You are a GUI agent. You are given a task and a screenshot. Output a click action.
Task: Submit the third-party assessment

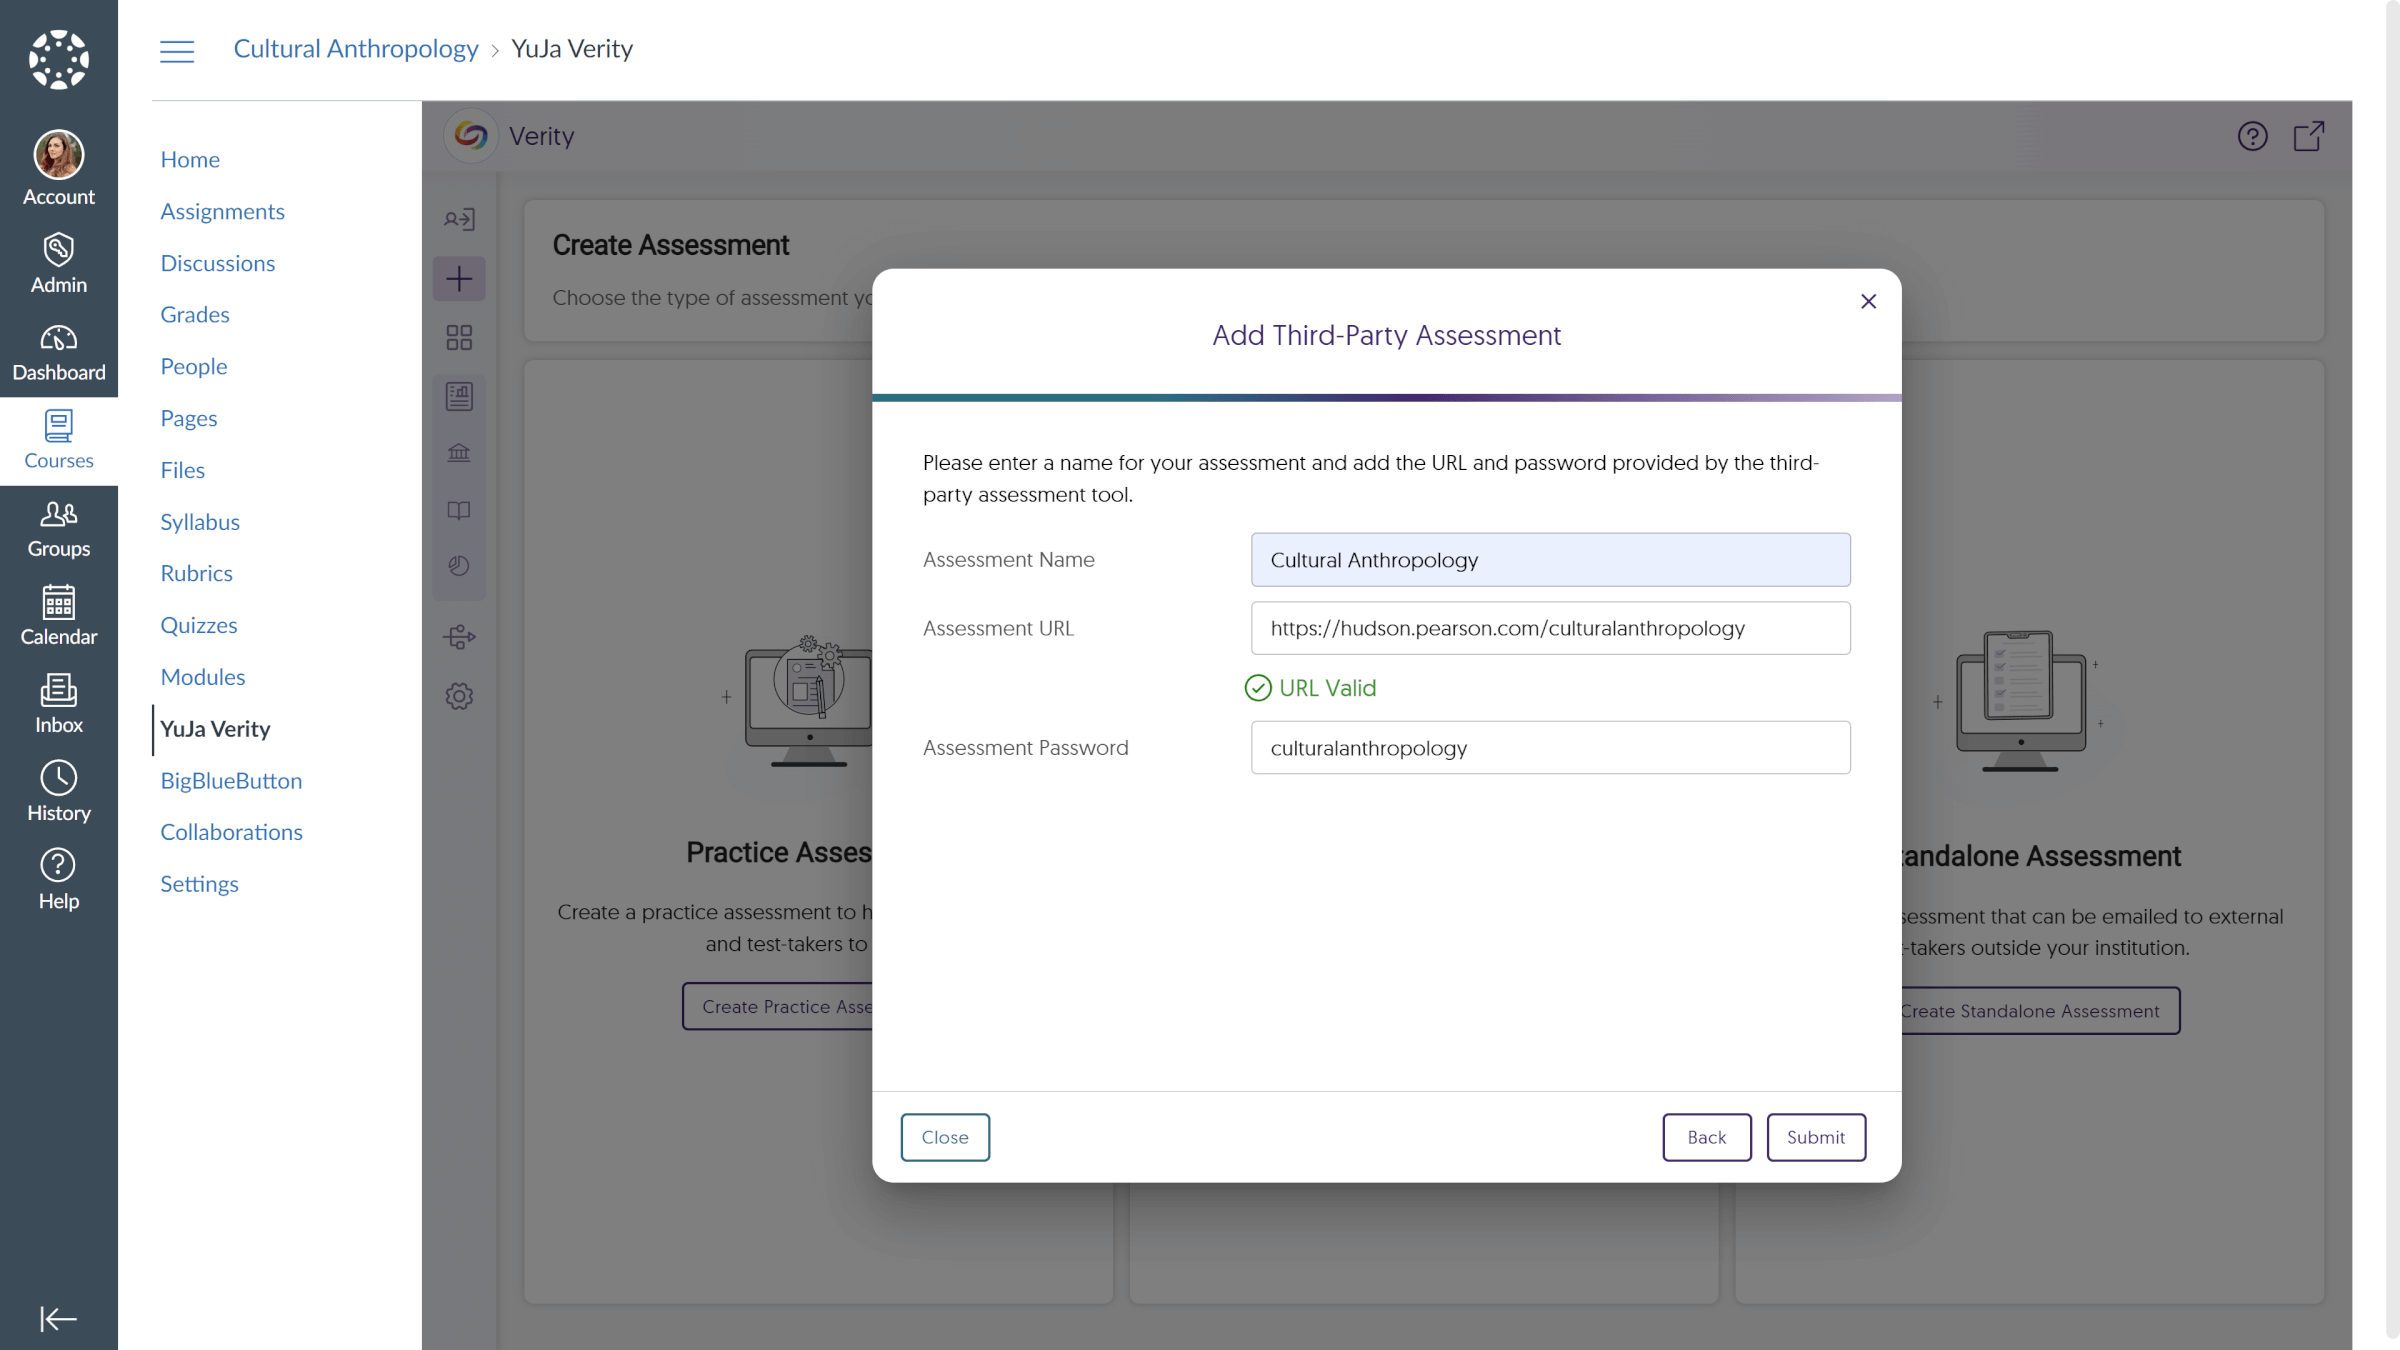coord(1816,1137)
